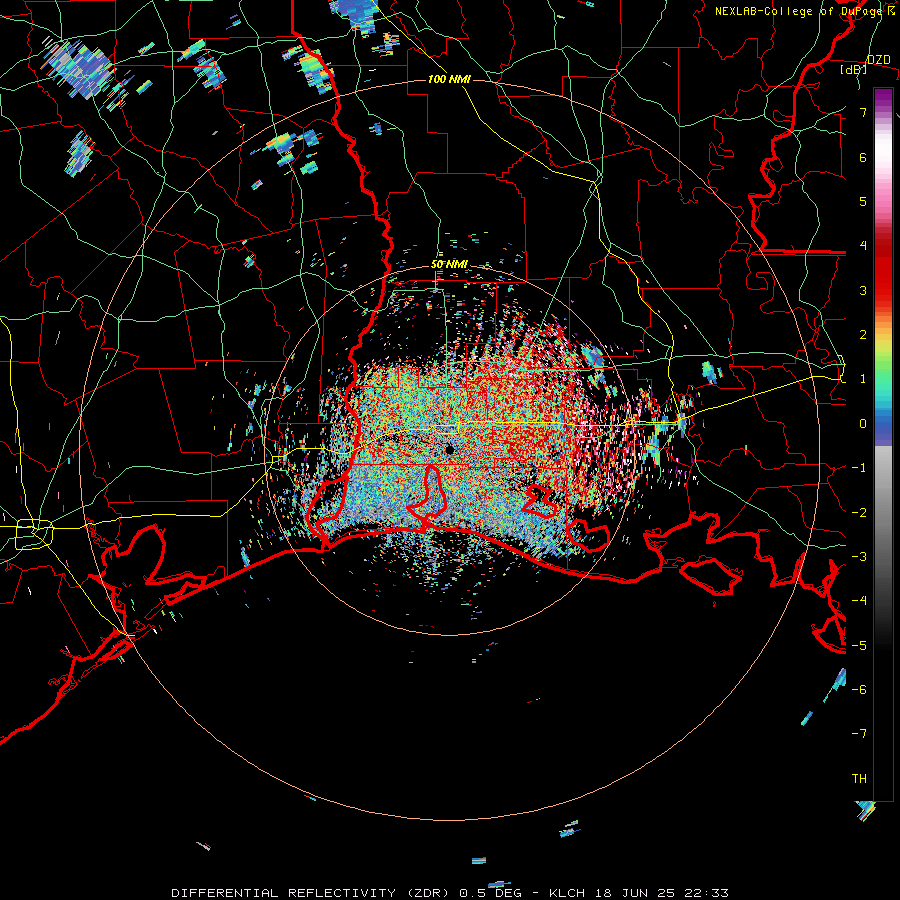Click the -6 value on color scale
This screenshot has height=900, width=900.
click(859, 690)
